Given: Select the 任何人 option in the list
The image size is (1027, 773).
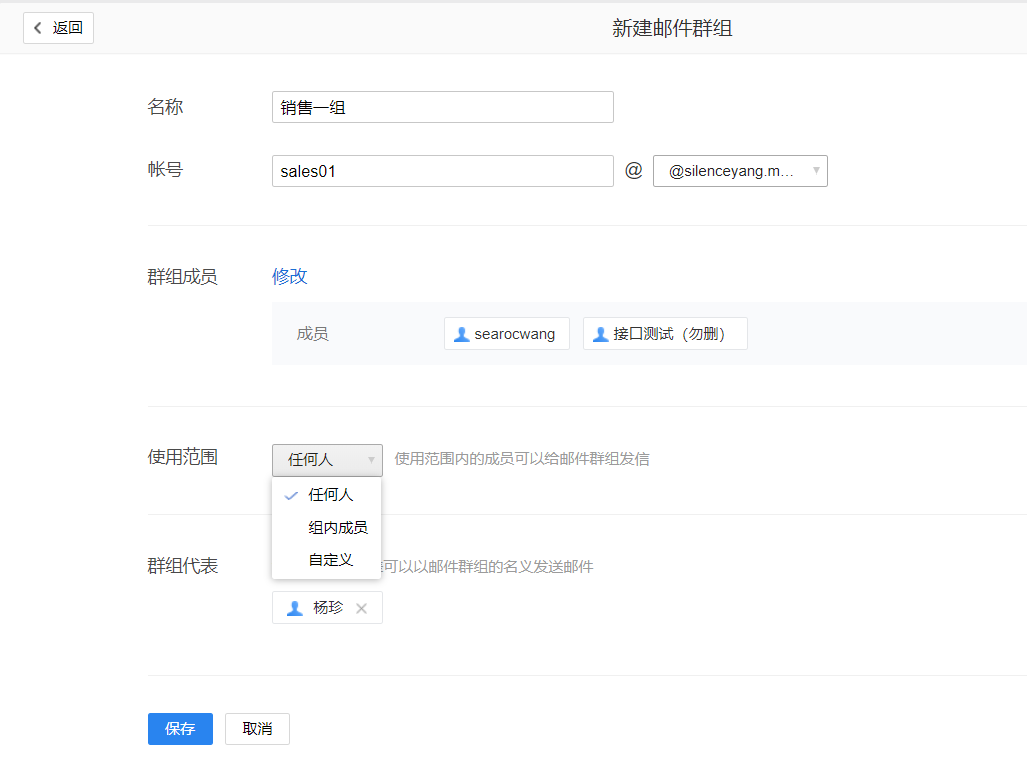Looking at the screenshot, I should click(330, 495).
